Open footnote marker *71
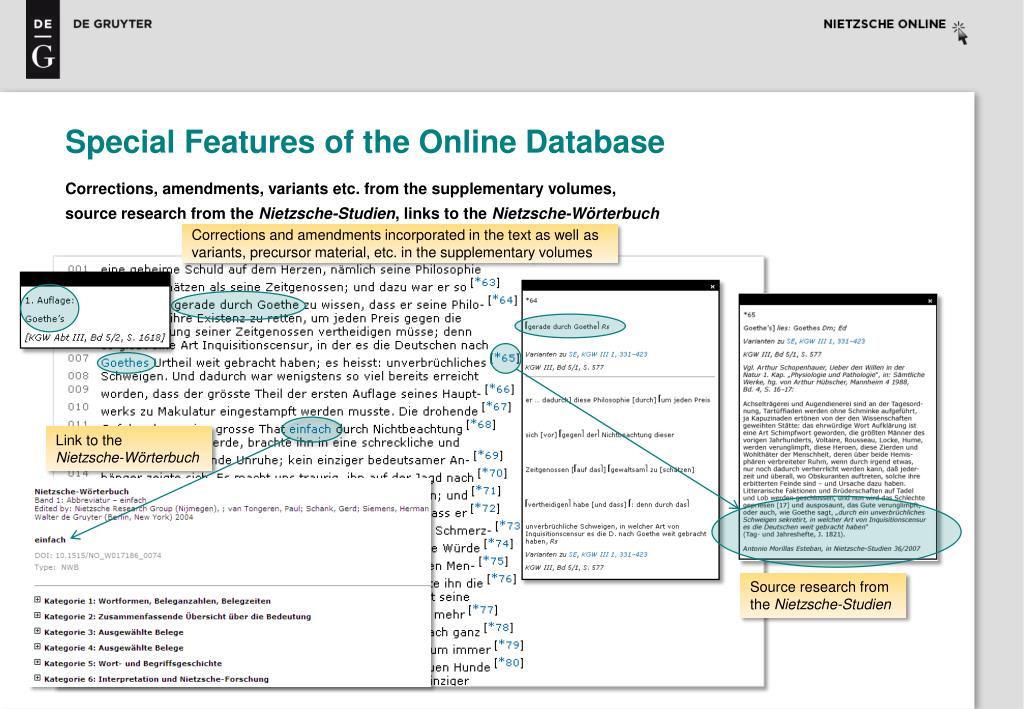The height and width of the screenshot is (709, 1024). tap(485, 490)
